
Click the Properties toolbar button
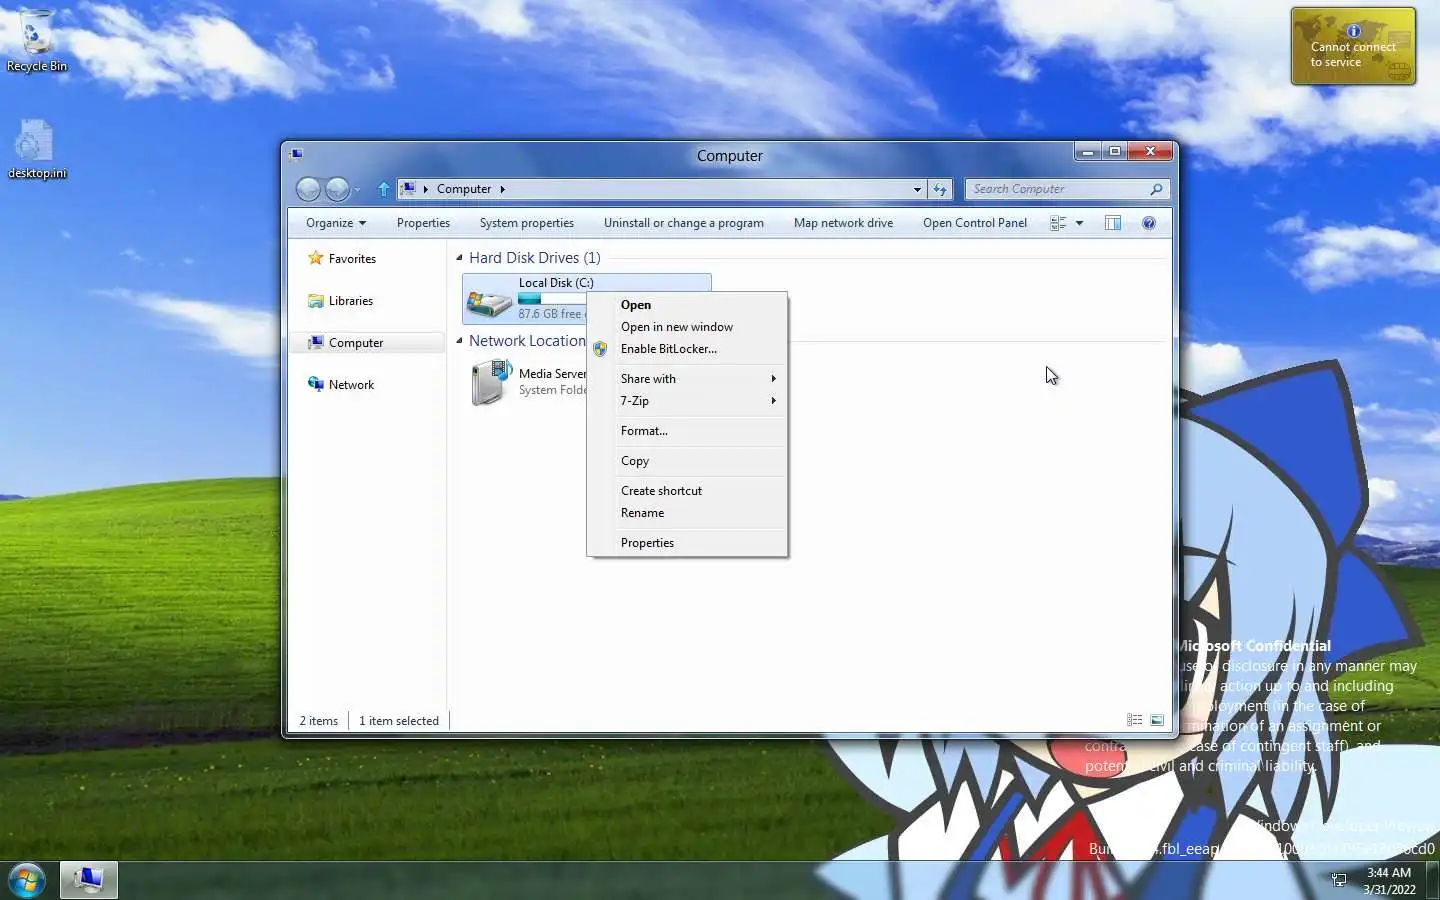(423, 223)
